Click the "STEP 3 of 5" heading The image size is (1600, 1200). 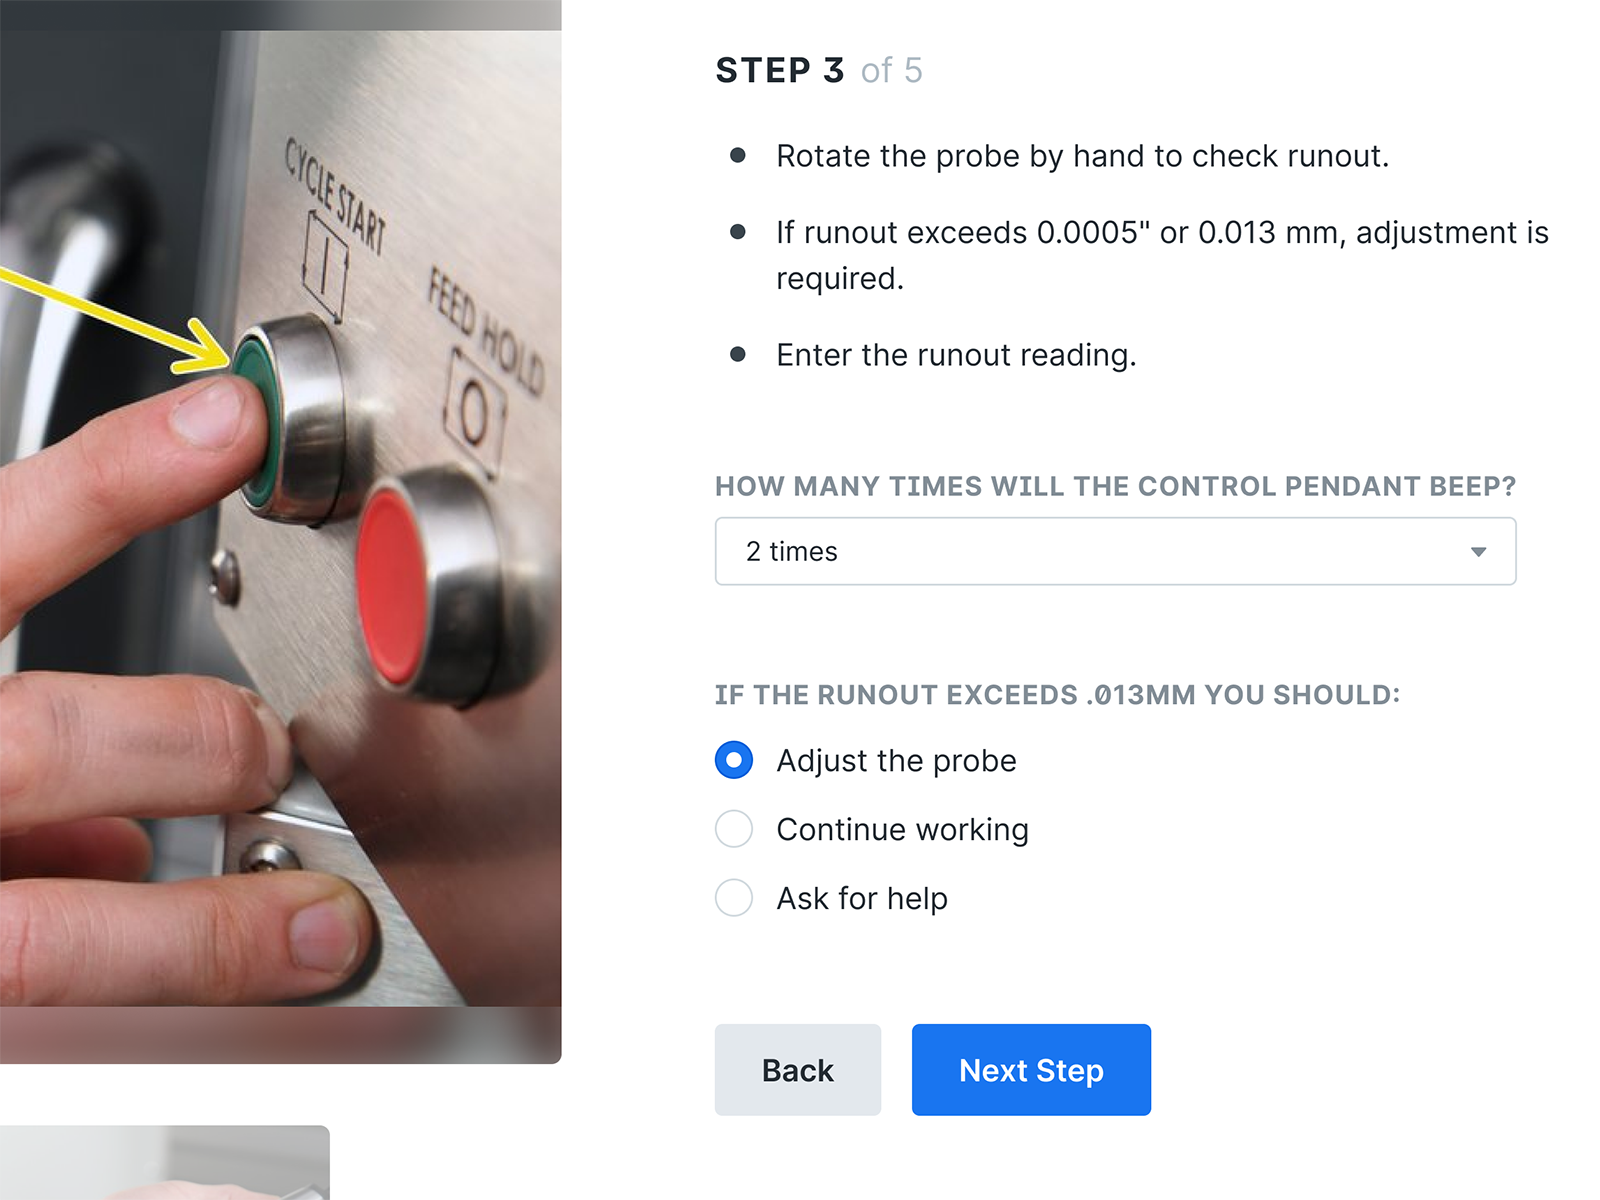click(x=818, y=70)
